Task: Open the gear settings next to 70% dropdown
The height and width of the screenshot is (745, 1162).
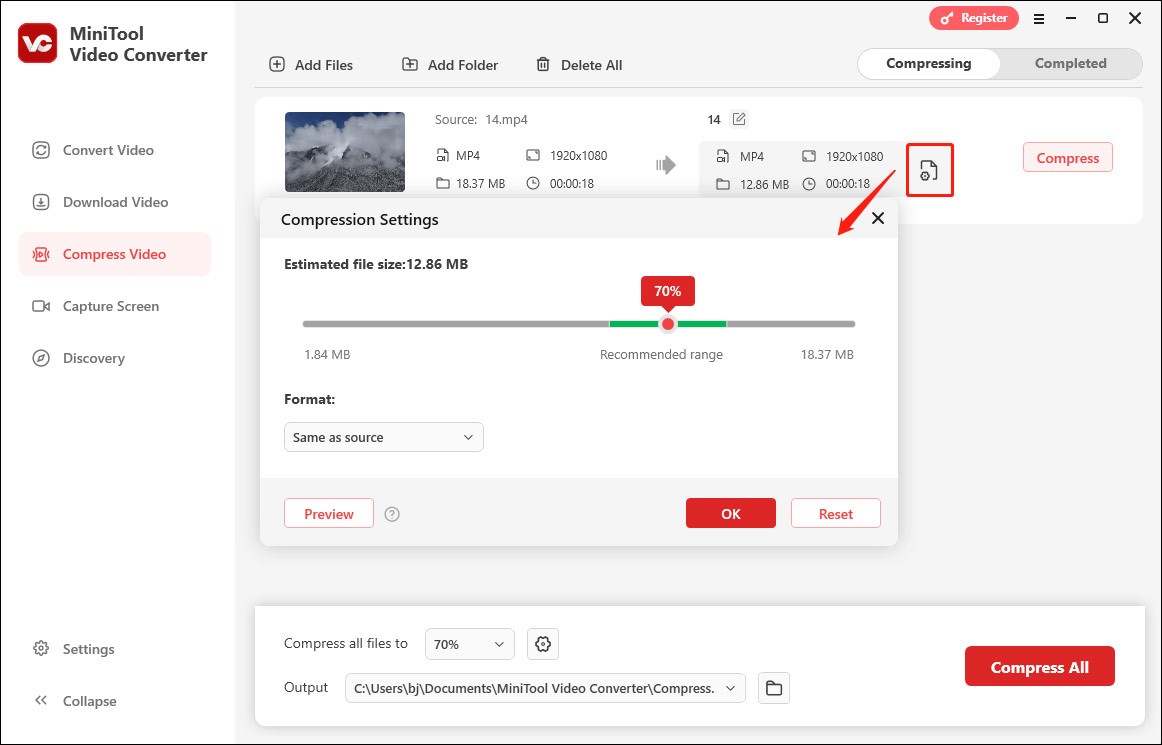Action: (x=542, y=644)
